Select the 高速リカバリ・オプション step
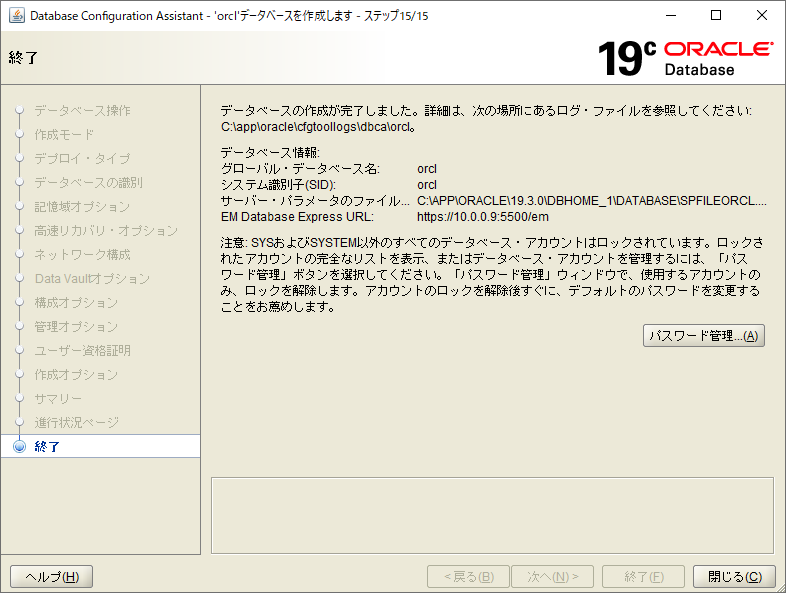 pos(106,231)
